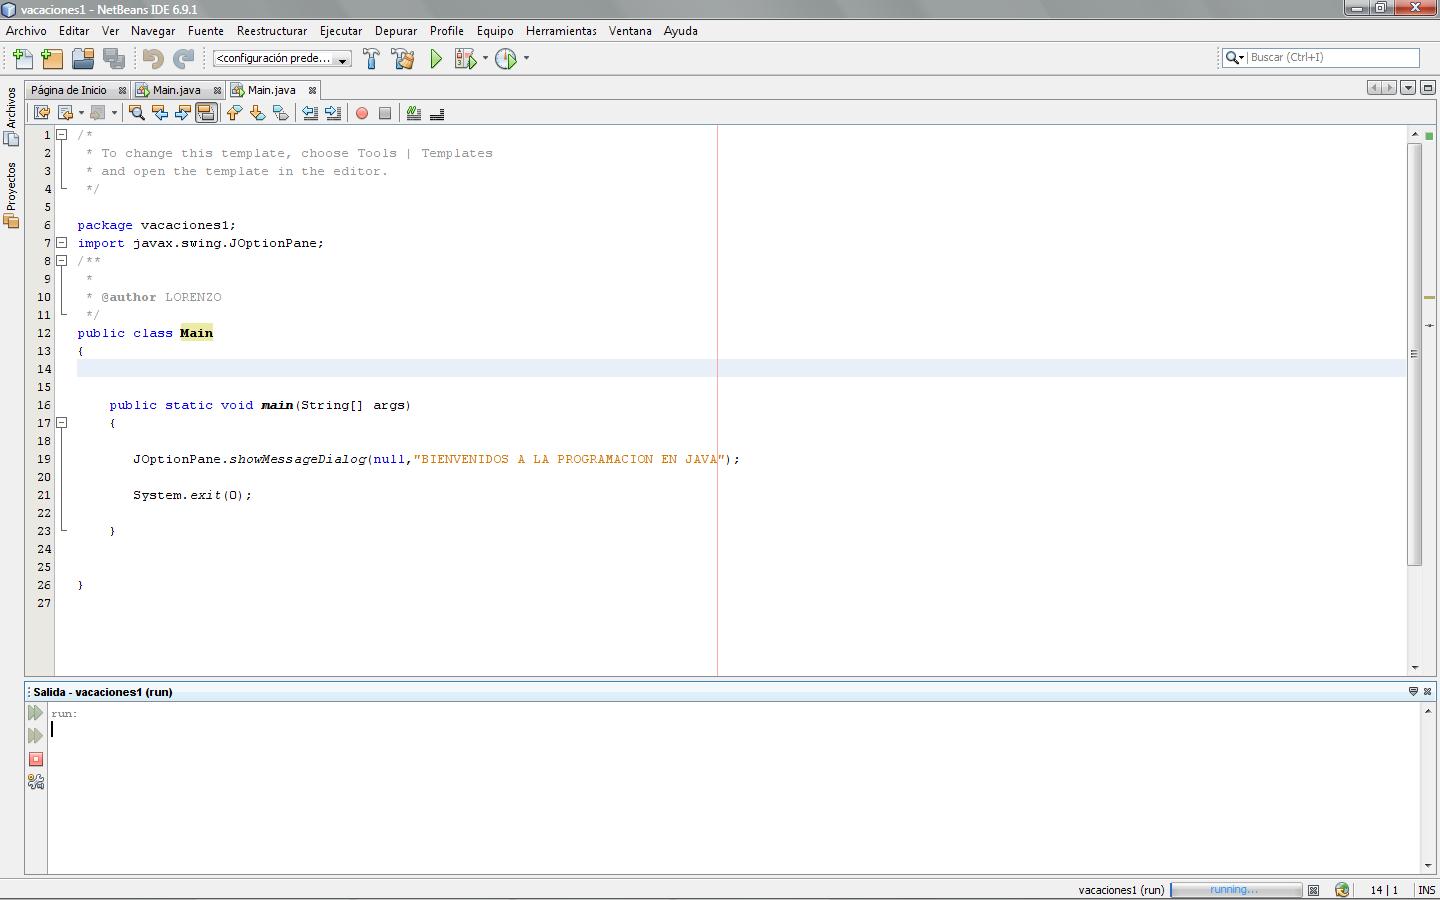Jump to previous bookmark icon
The height and width of the screenshot is (900, 1440).
pos(234,113)
